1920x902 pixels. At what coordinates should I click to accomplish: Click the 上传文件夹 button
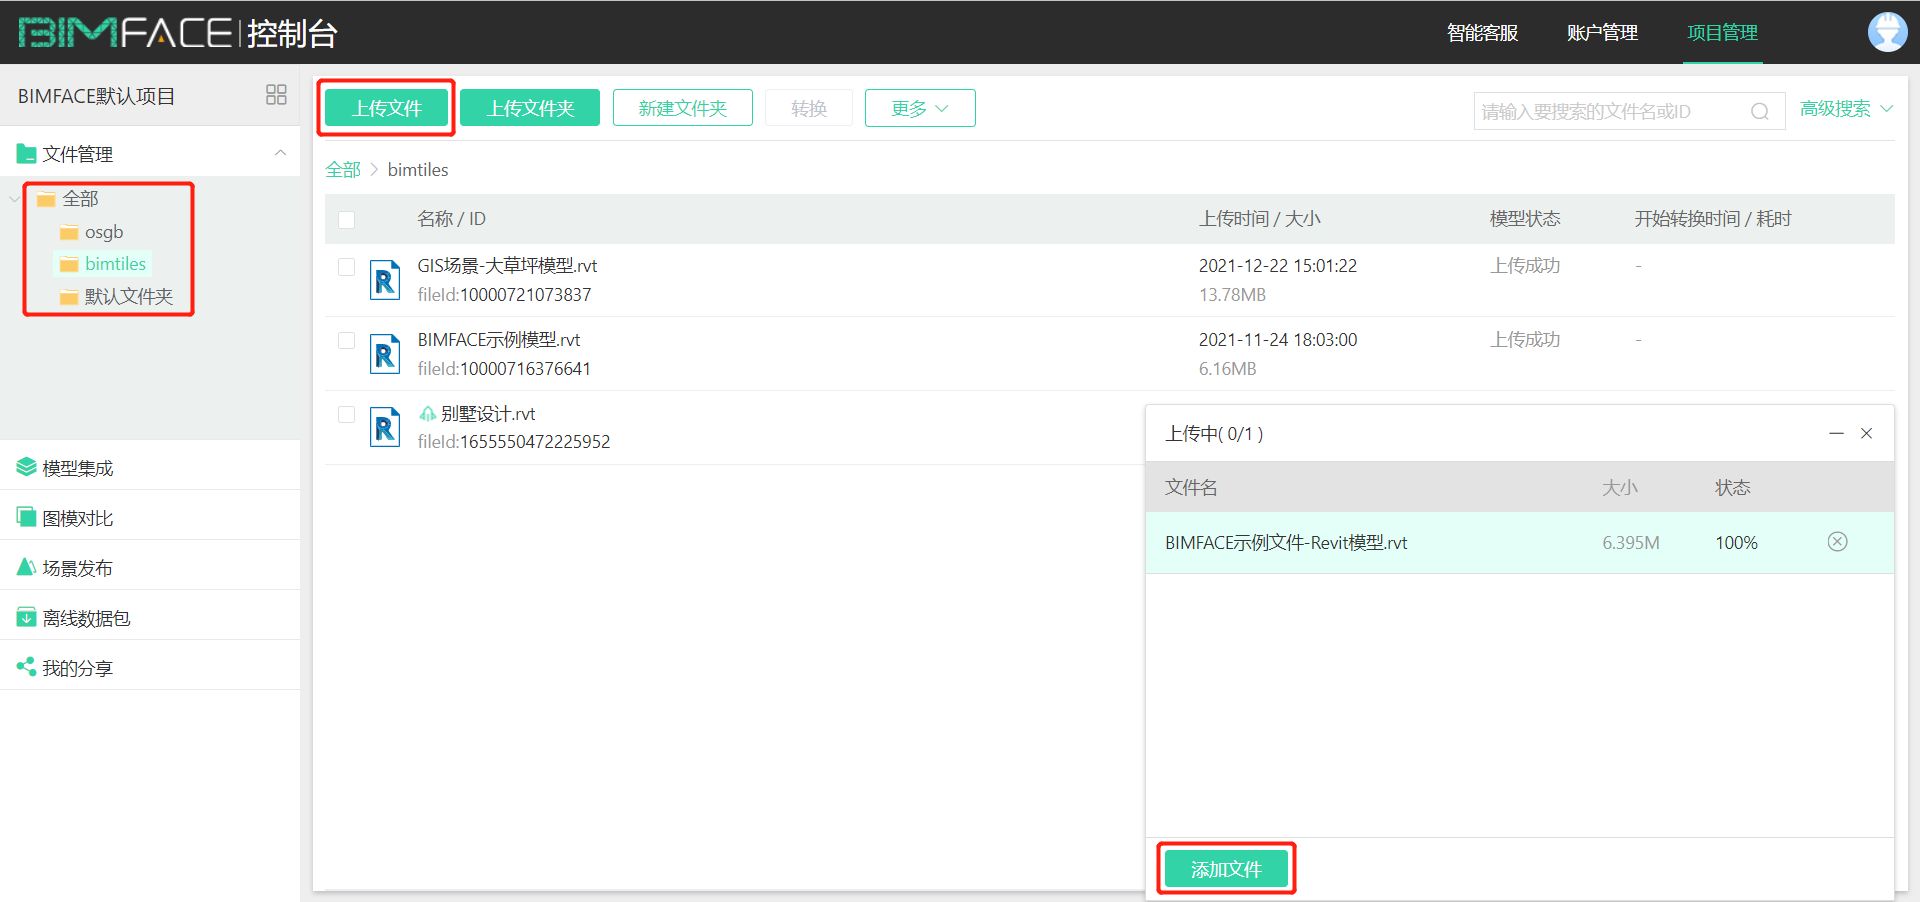pos(530,108)
